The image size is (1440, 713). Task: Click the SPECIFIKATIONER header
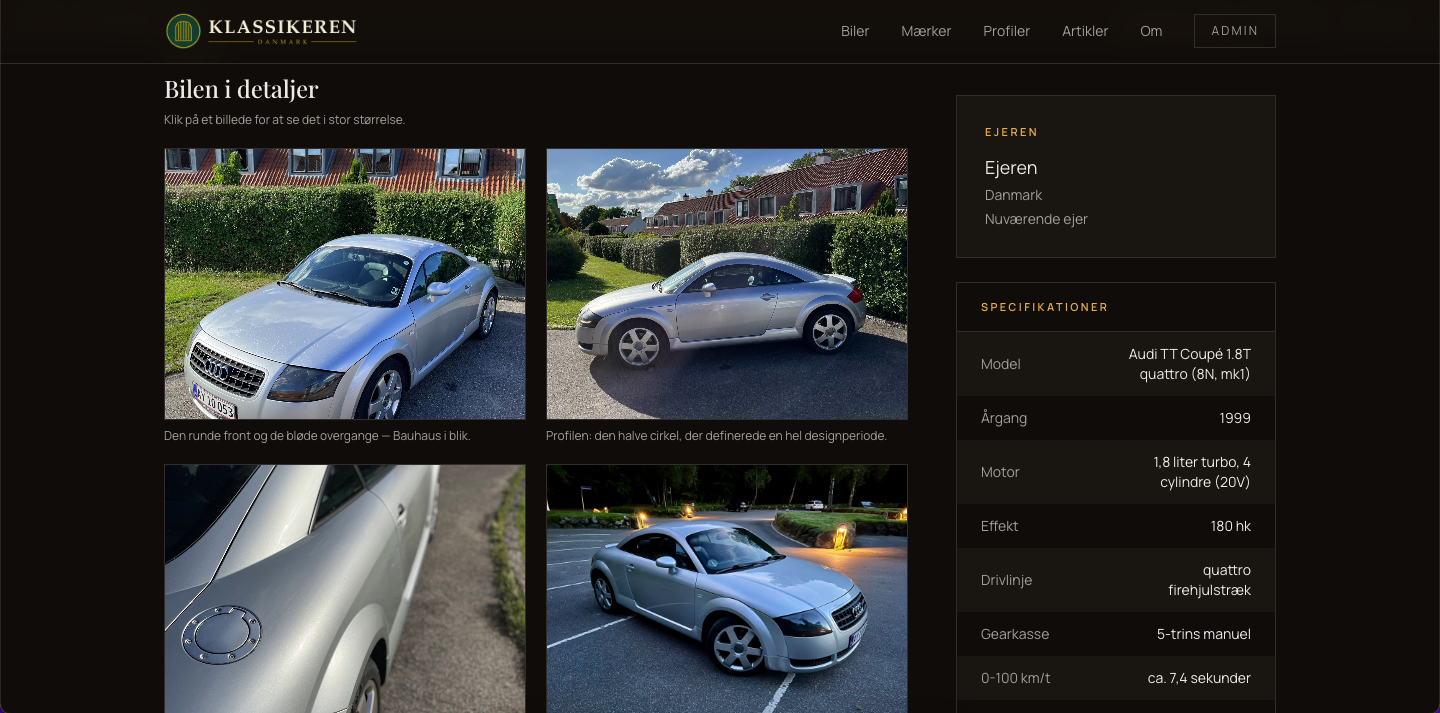coord(1044,307)
